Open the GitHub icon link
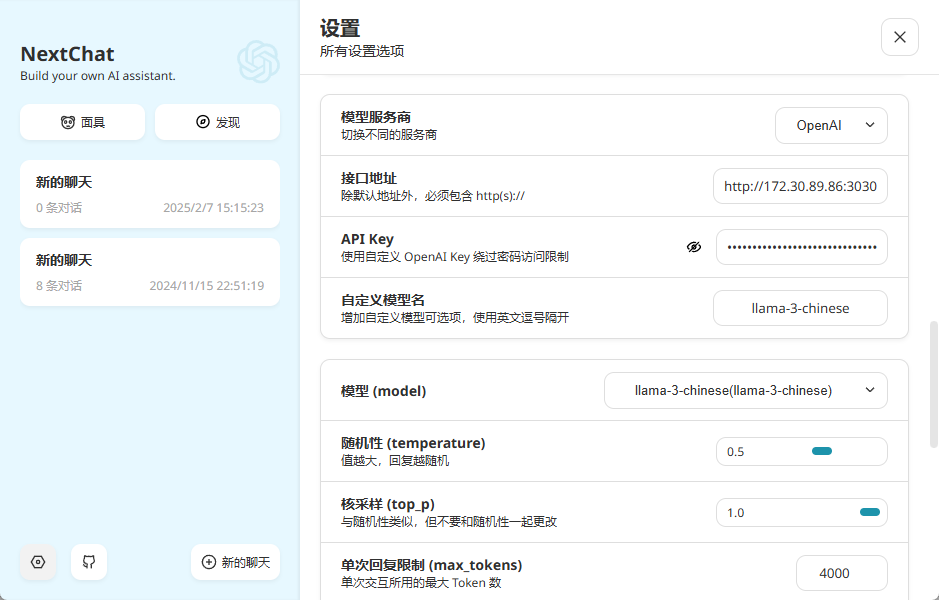Image resolution: width=939 pixels, height=600 pixels. pos(89,562)
